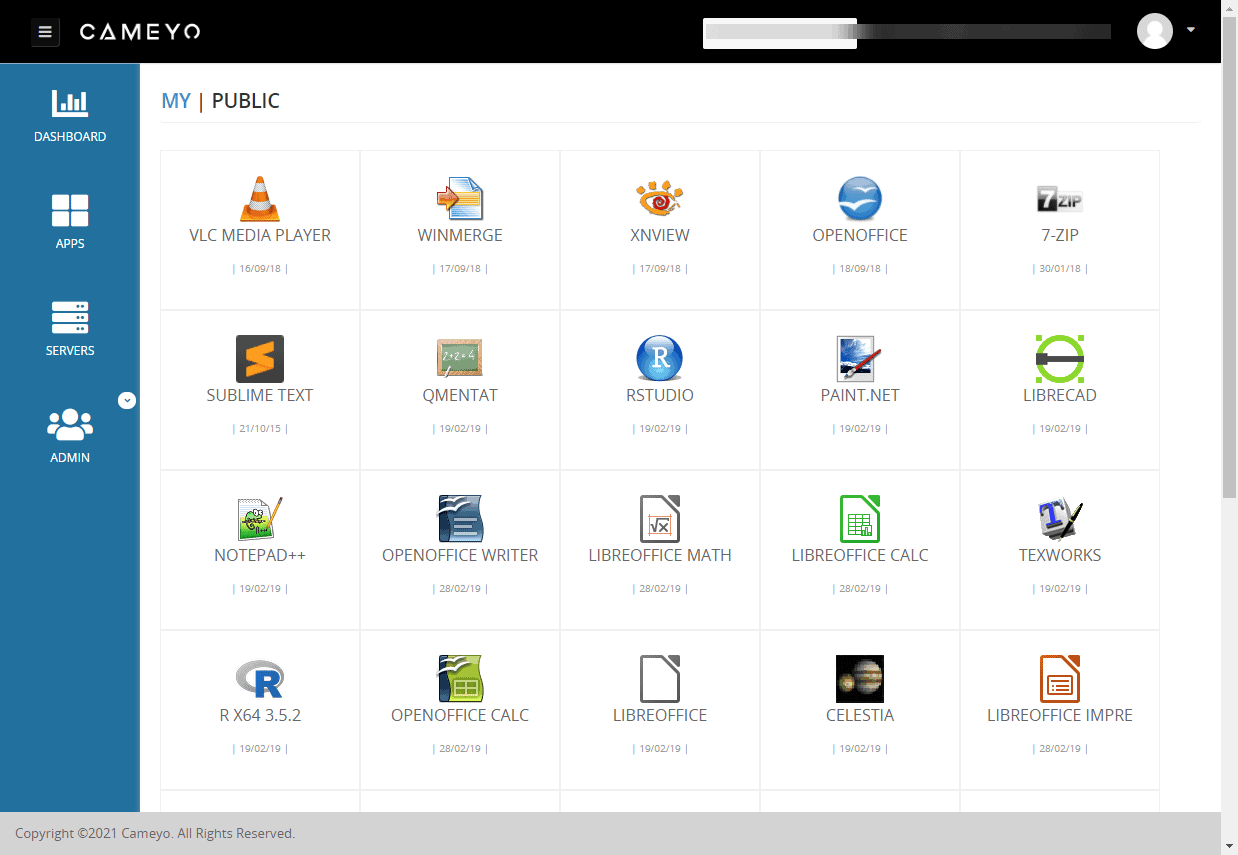Click the OPENOFFICE WRITER app name

coord(460,556)
